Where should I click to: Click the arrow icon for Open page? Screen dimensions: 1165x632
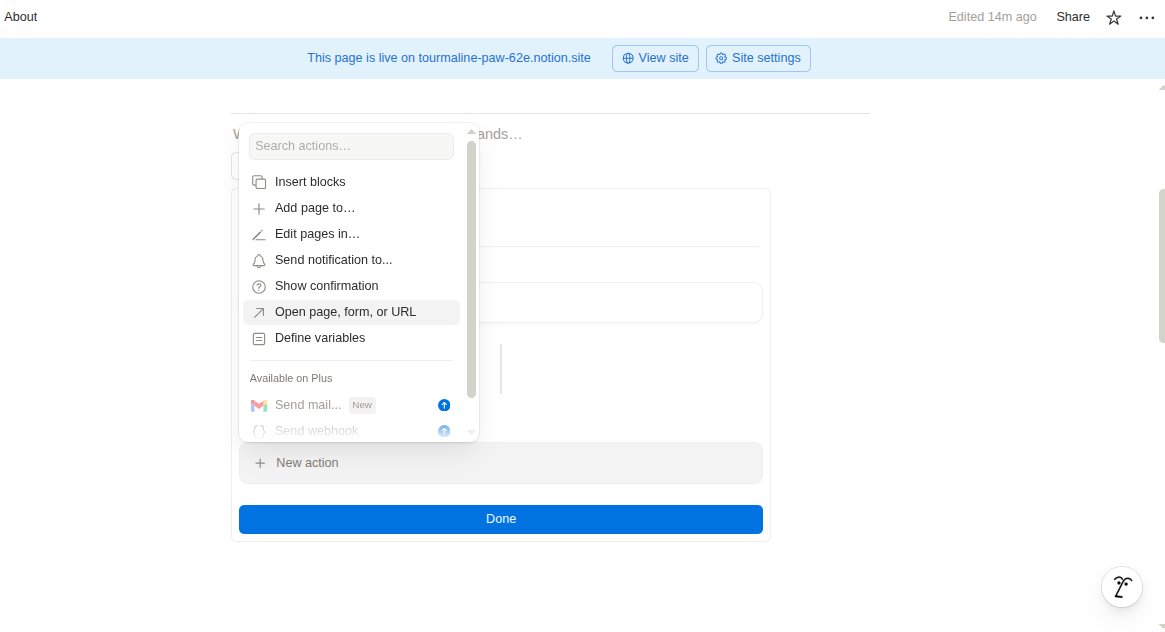pyautogui.click(x=259, y=312)
